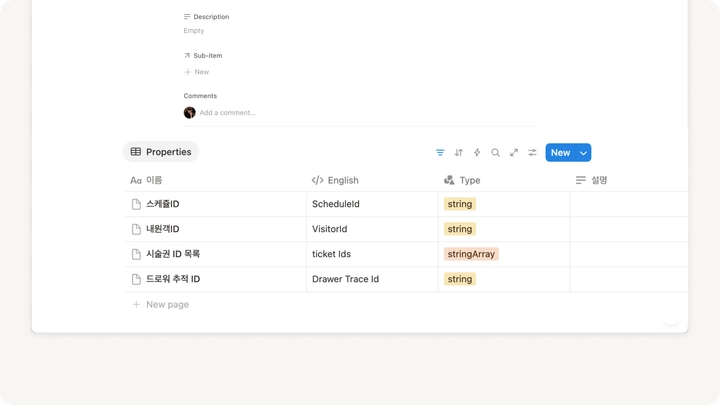Open the 스케줄ID page row
The image size is (720, 405).
pos(163,204)
